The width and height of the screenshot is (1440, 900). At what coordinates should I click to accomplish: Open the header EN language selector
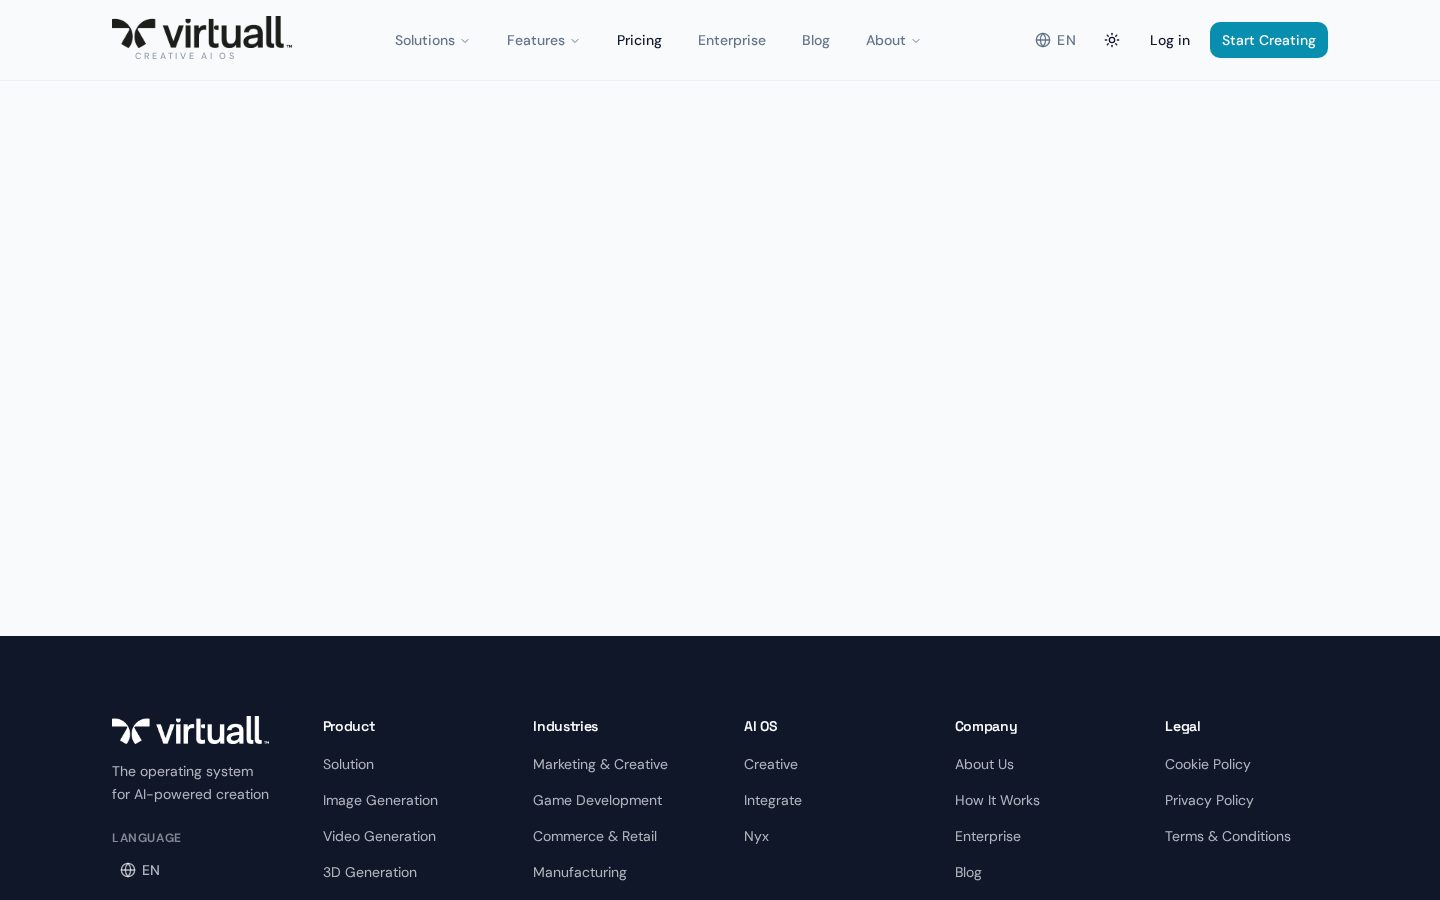pyautogui.click(x=1056, y=40)
